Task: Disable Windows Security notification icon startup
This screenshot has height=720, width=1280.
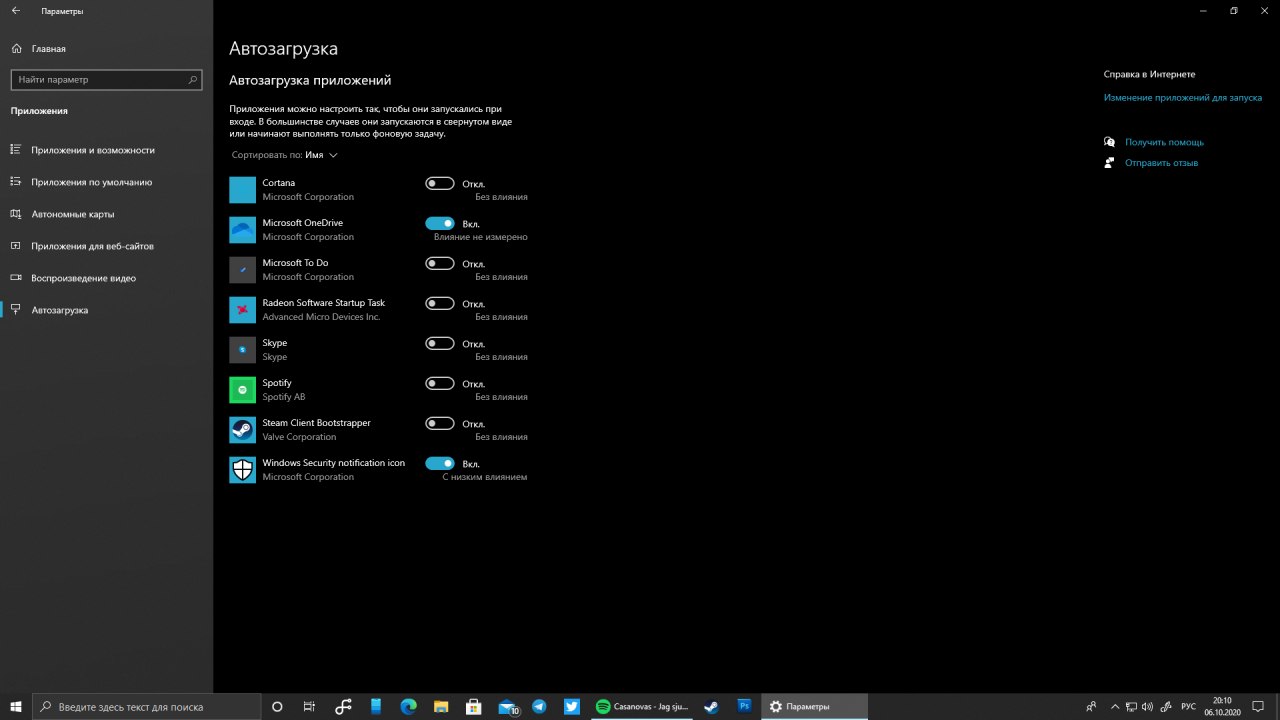Action: pos(440,463)
